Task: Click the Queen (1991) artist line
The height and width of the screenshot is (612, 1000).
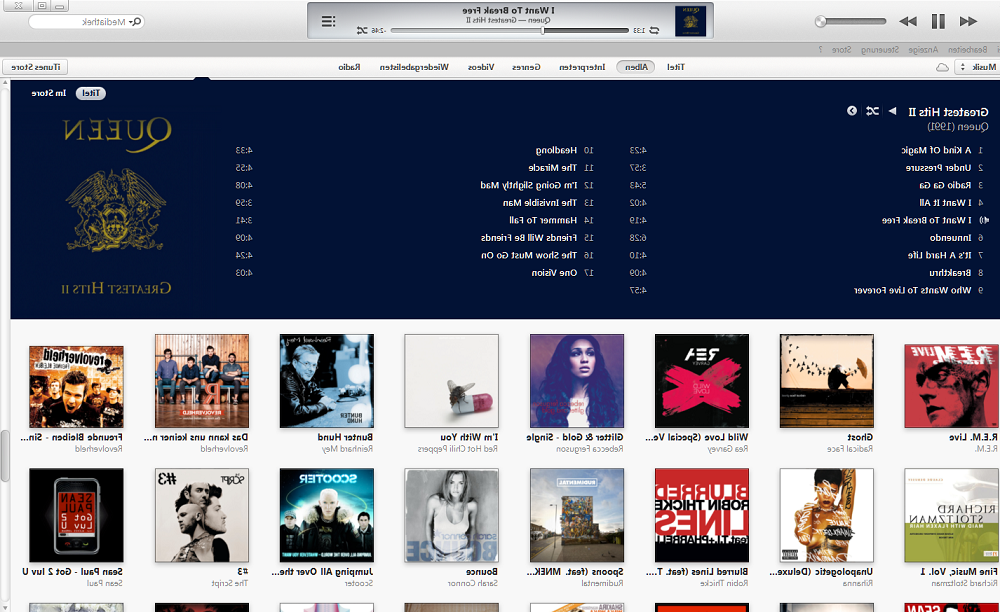Action: click(957, 127)
